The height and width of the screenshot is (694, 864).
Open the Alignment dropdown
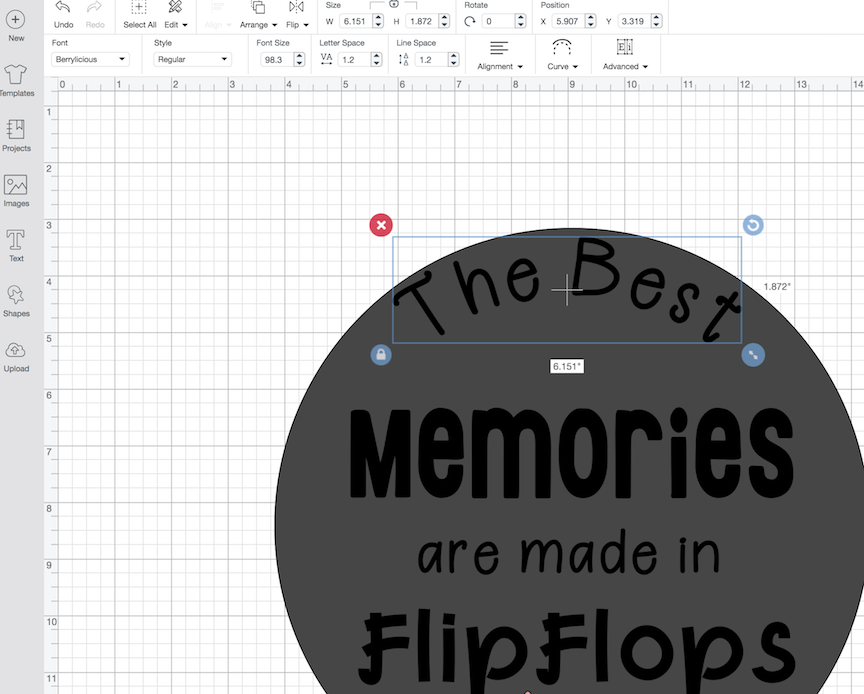coord(499,55)
